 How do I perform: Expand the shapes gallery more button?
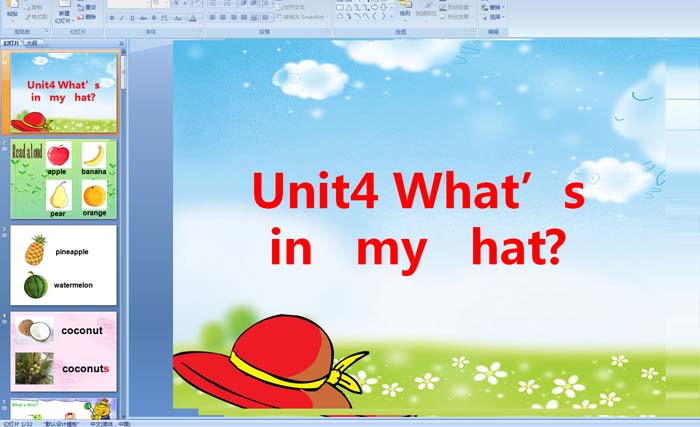click(x=392, y=17)
